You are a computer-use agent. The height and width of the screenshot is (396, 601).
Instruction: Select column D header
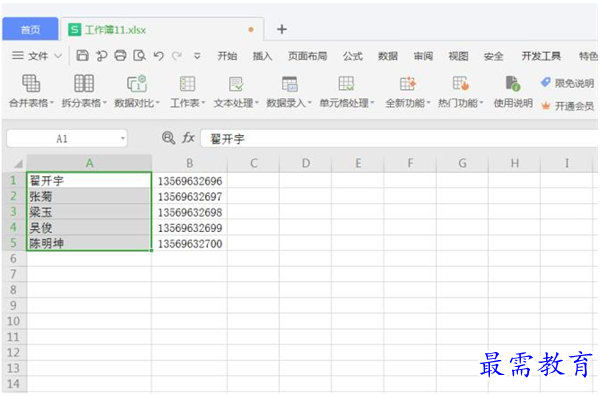(305, 163)
